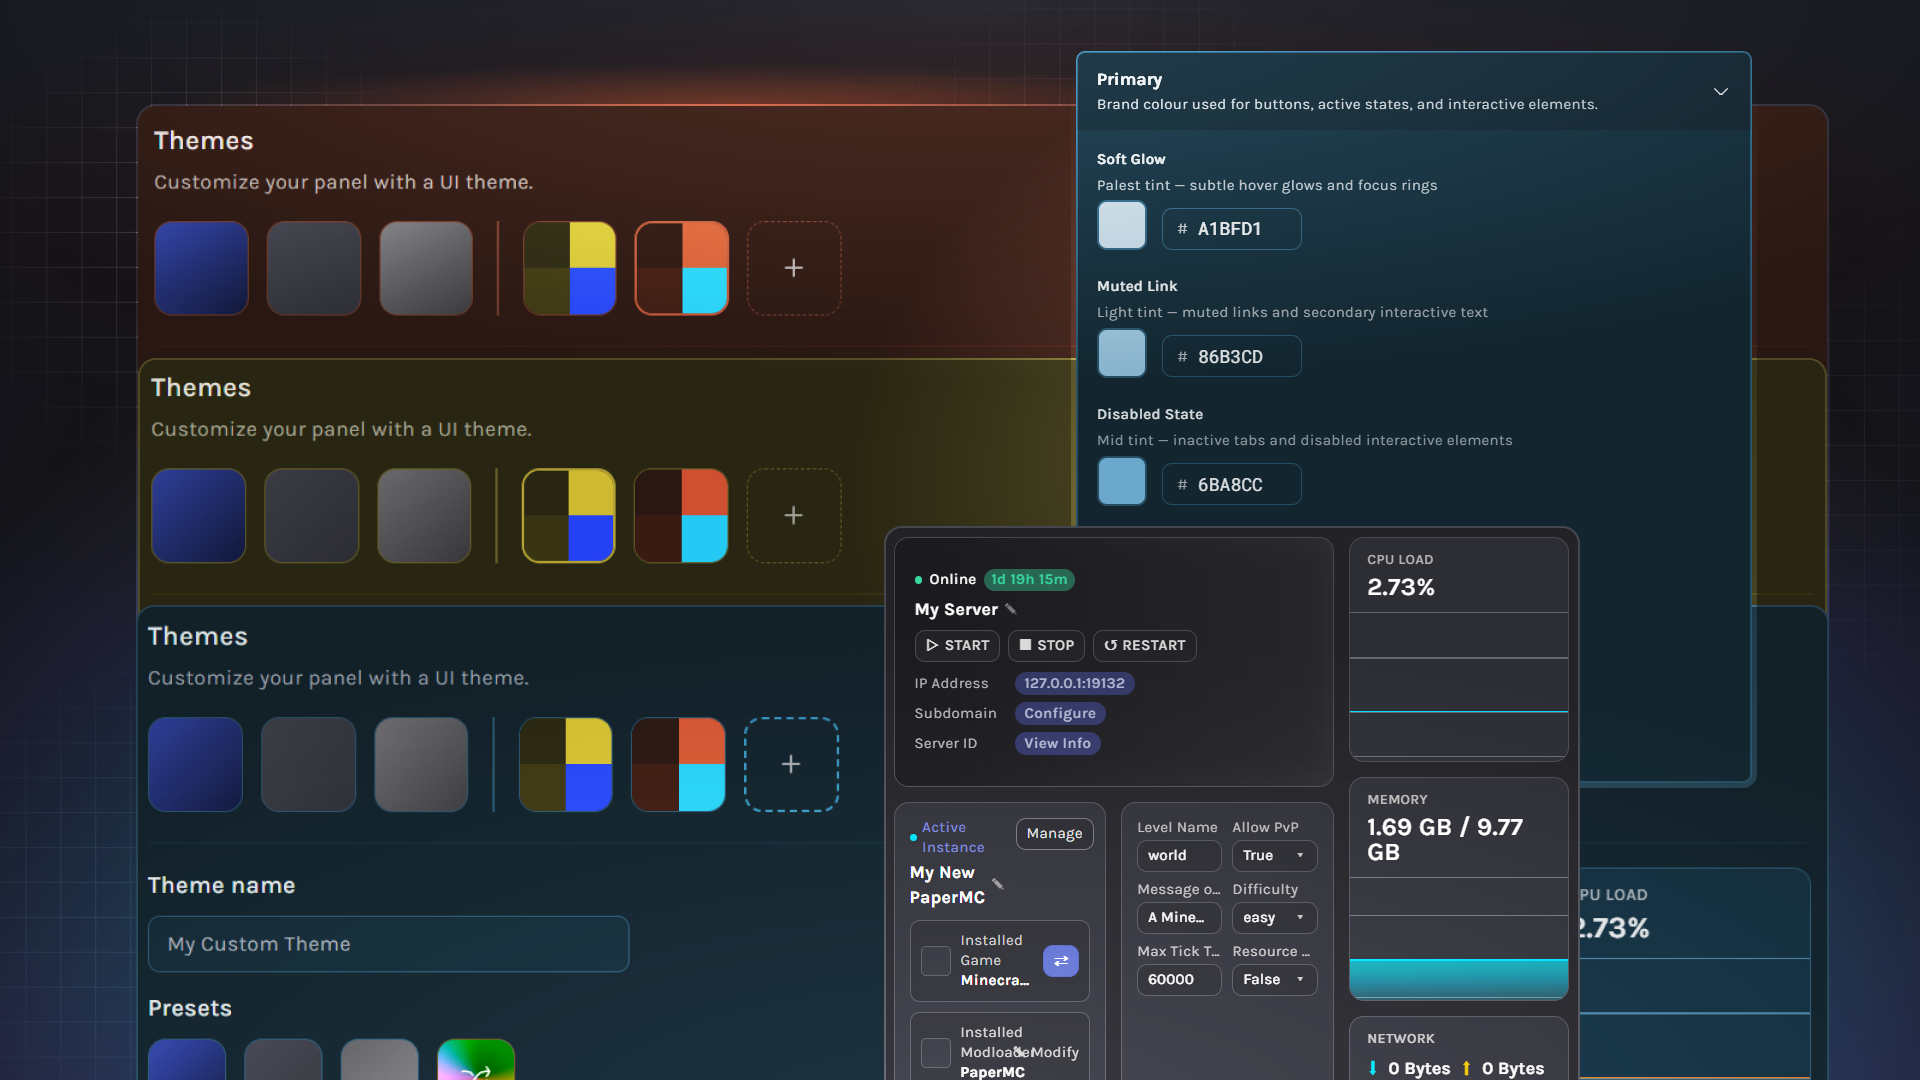Click the plus add-theme tile in yellow Themes panel
Screen dimensions: 1920x1080
point(794,515)
